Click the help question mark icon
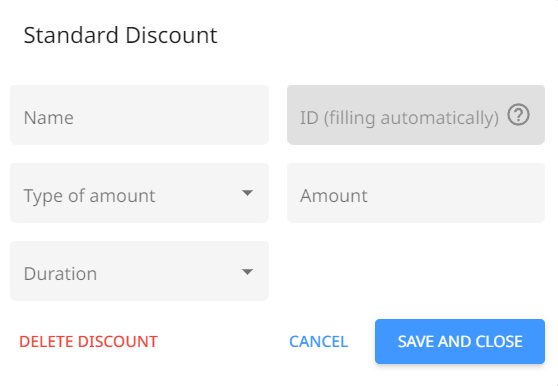The width and height of the screenshot is (558, 386). (x=518, y=115)
